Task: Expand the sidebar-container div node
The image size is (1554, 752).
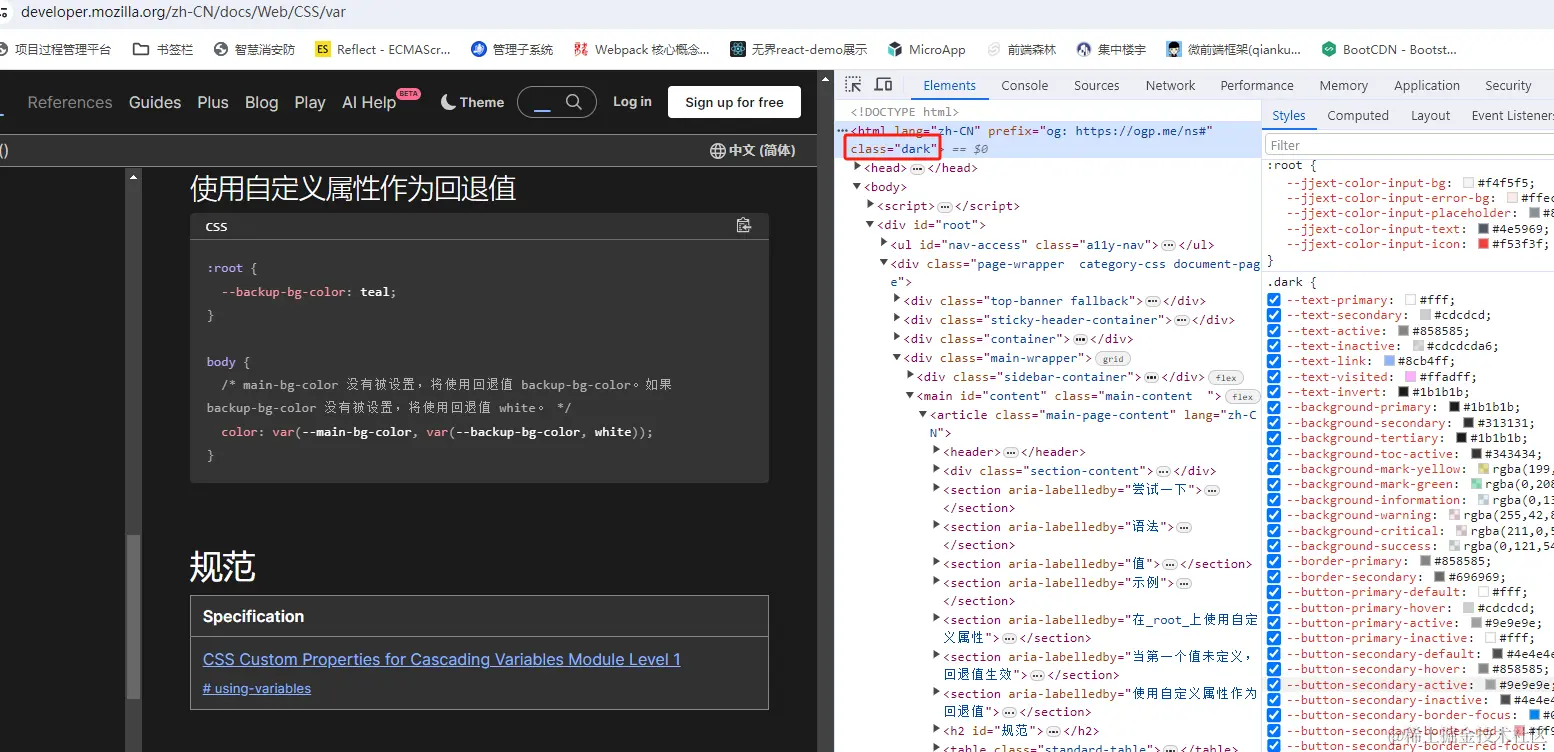Action: tap(910, 376)
